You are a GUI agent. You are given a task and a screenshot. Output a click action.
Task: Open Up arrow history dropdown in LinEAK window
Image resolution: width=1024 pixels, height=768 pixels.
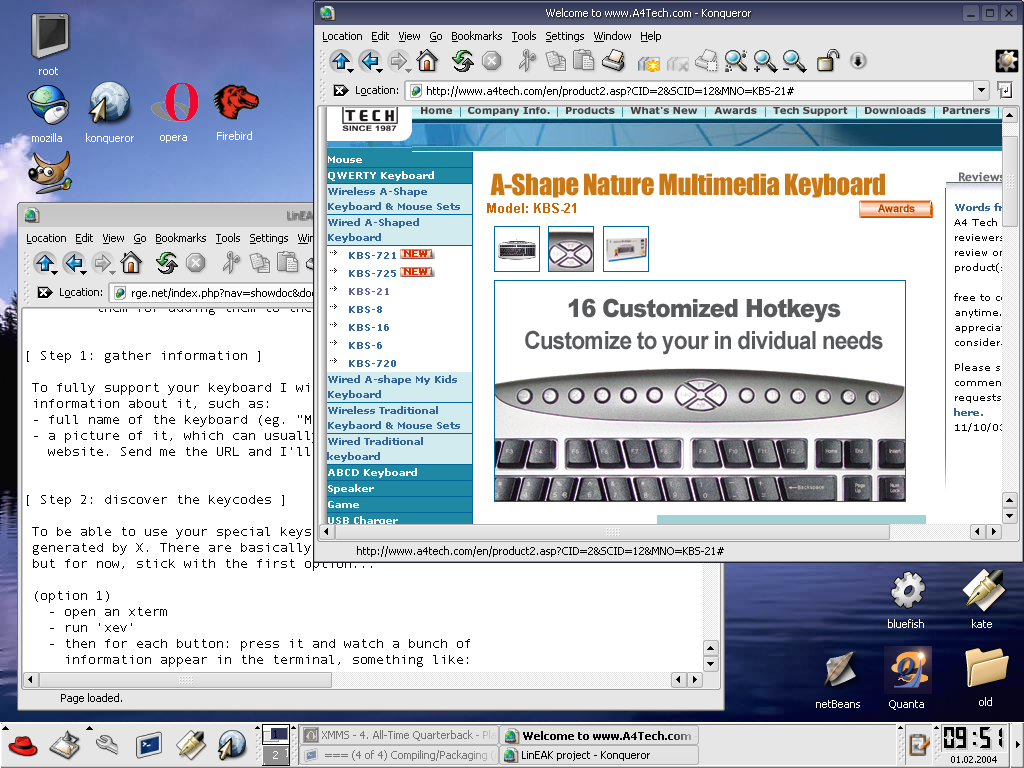point(55,271)
